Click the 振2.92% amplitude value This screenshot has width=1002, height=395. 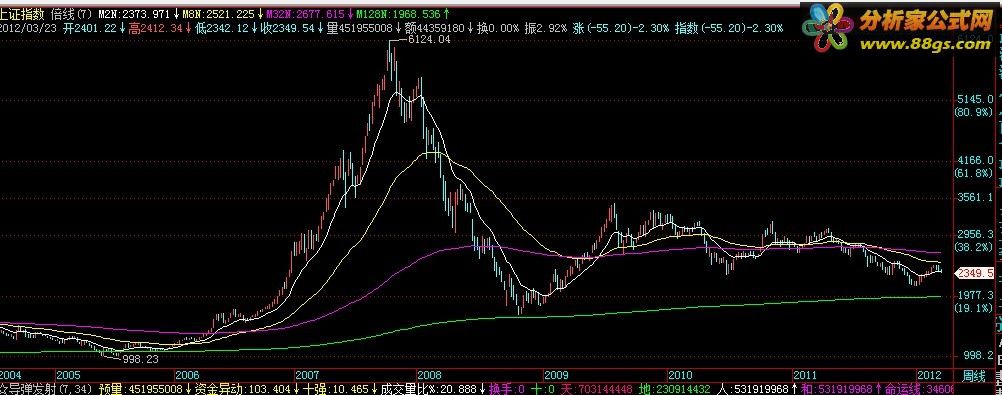pos(546,28)
